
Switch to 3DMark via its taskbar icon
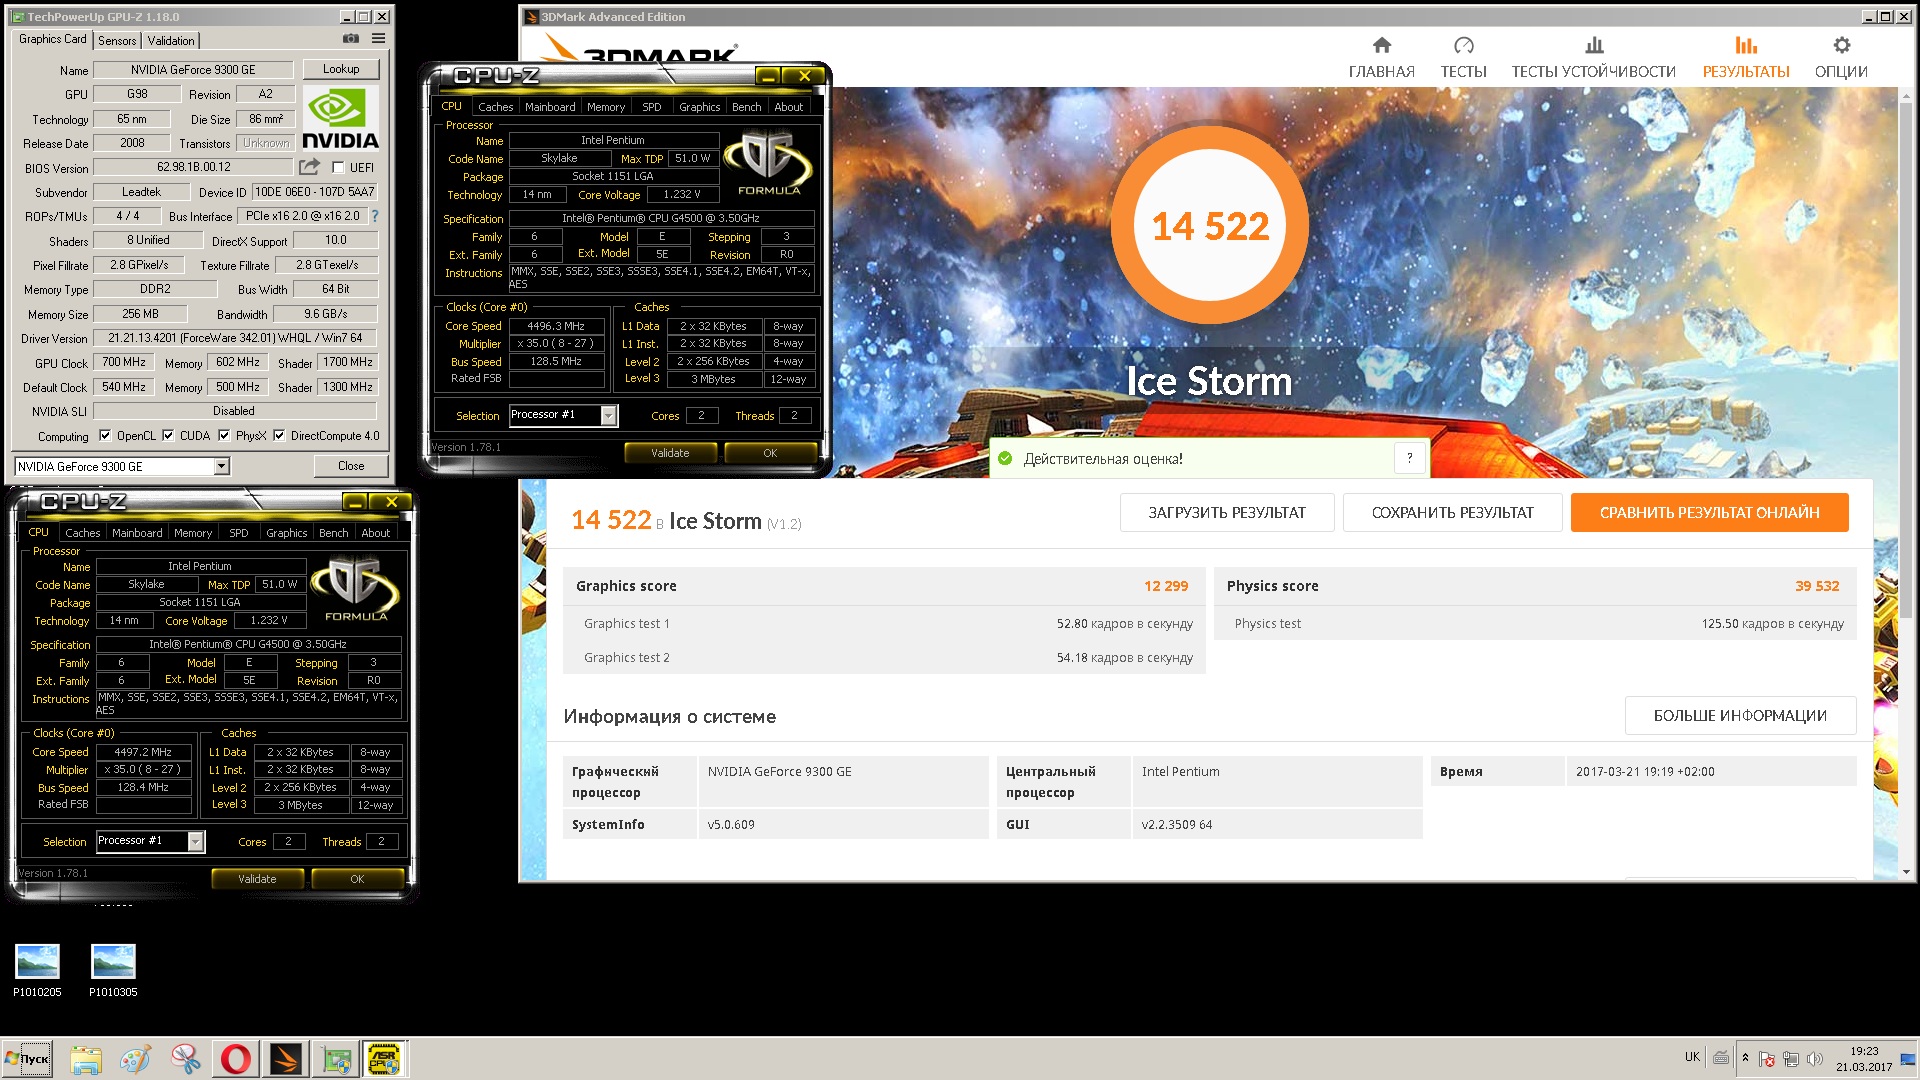click(x=285, y=1059)
